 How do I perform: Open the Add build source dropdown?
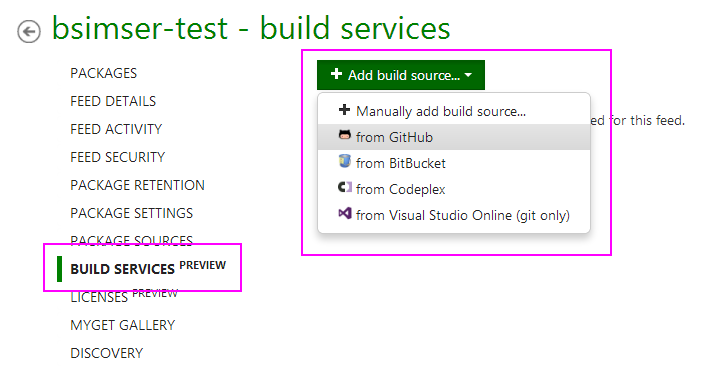pos(401,75)
